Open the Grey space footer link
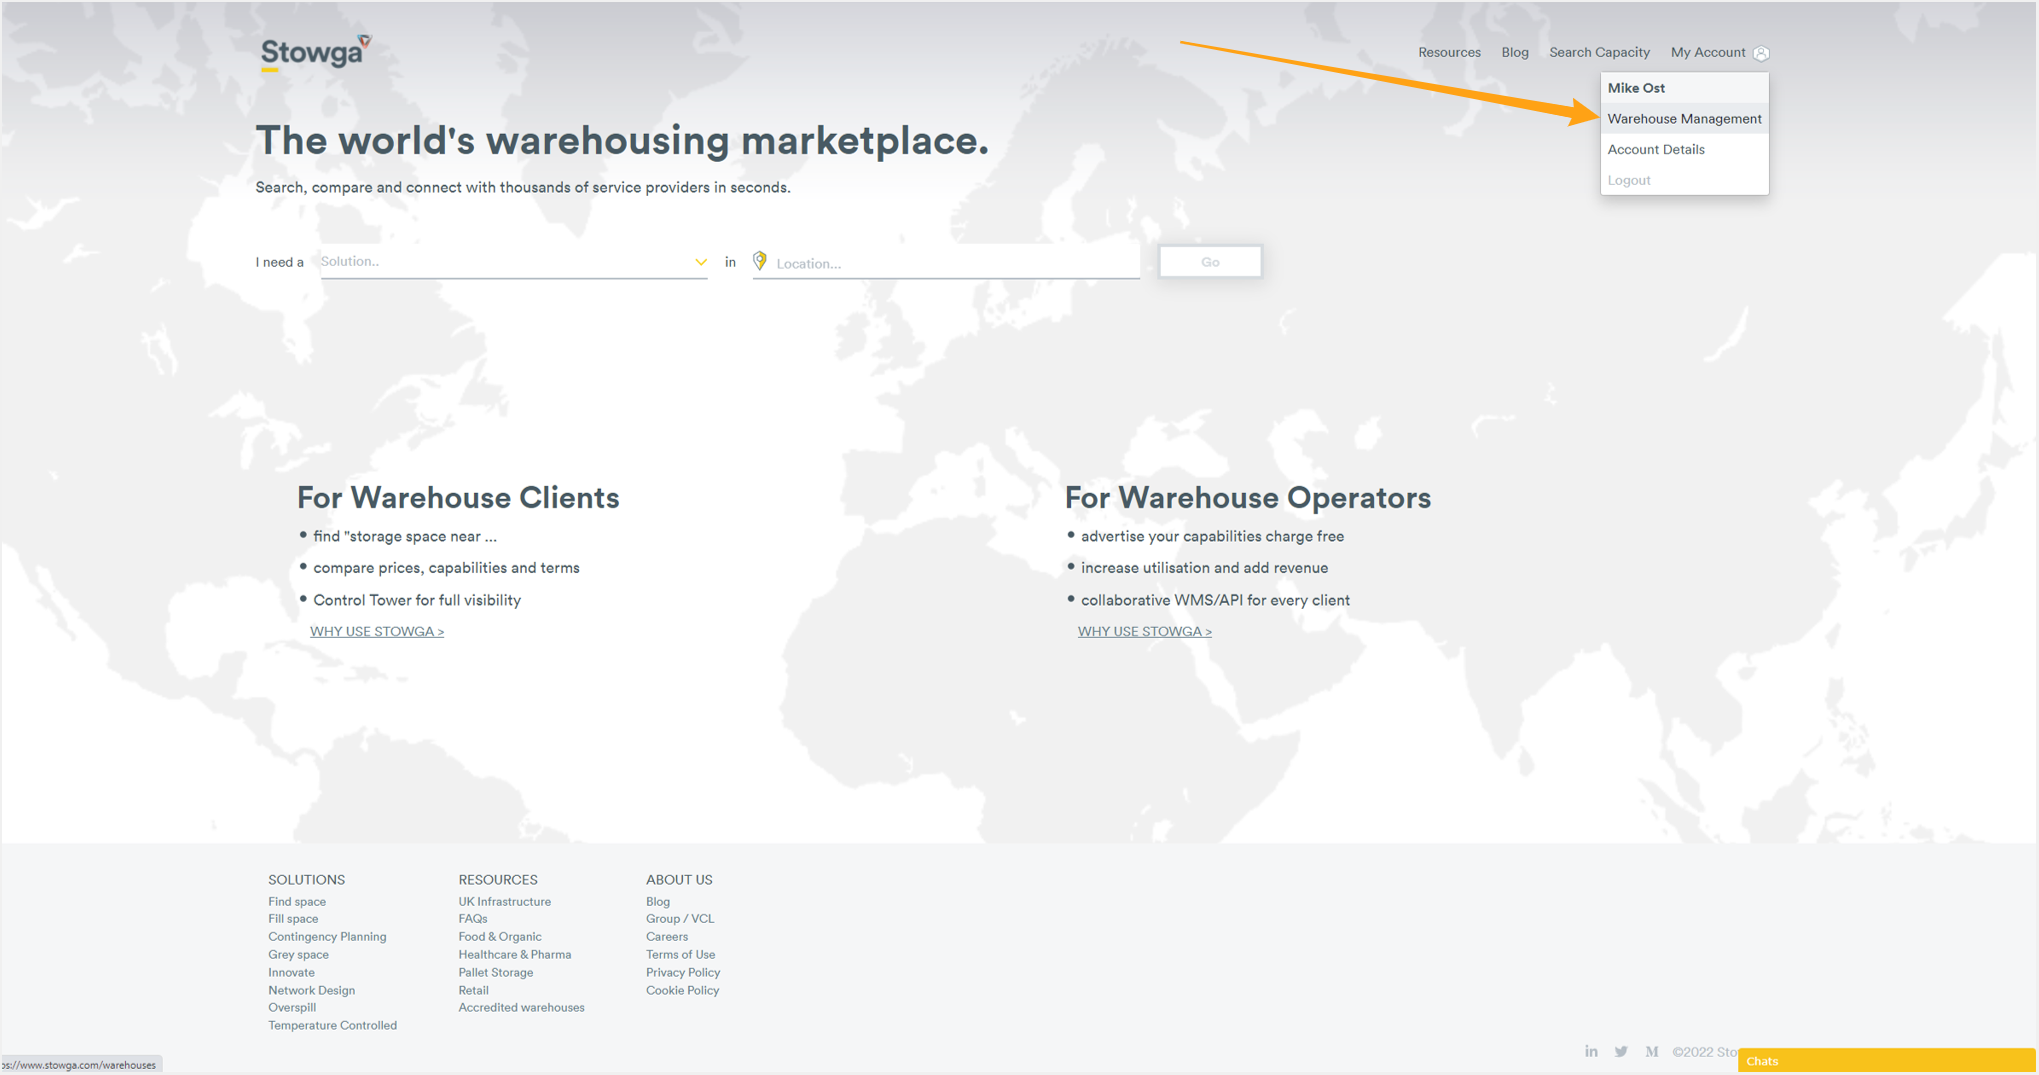This screenshot has height=1075, width=2039. click(298, 955)
